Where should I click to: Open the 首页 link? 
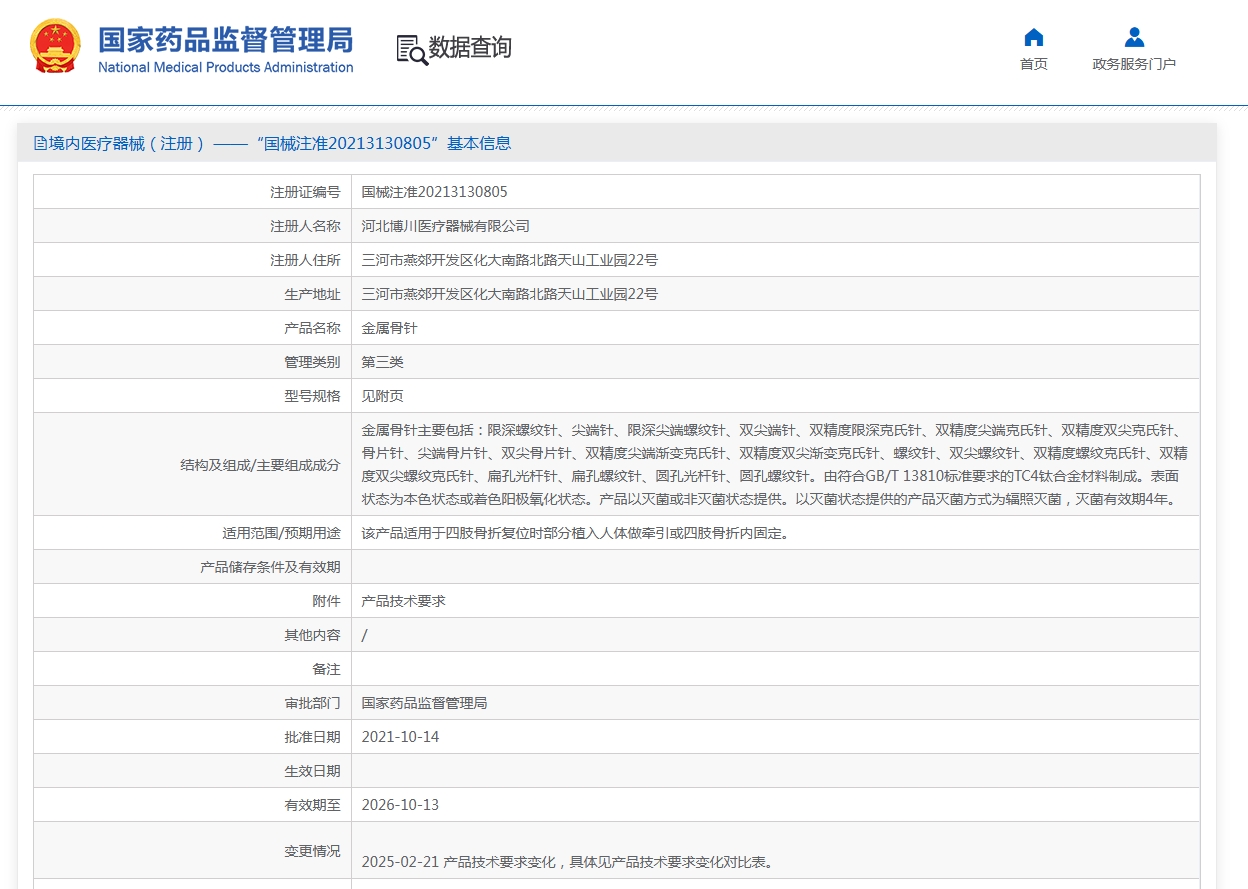(1034, 64)
